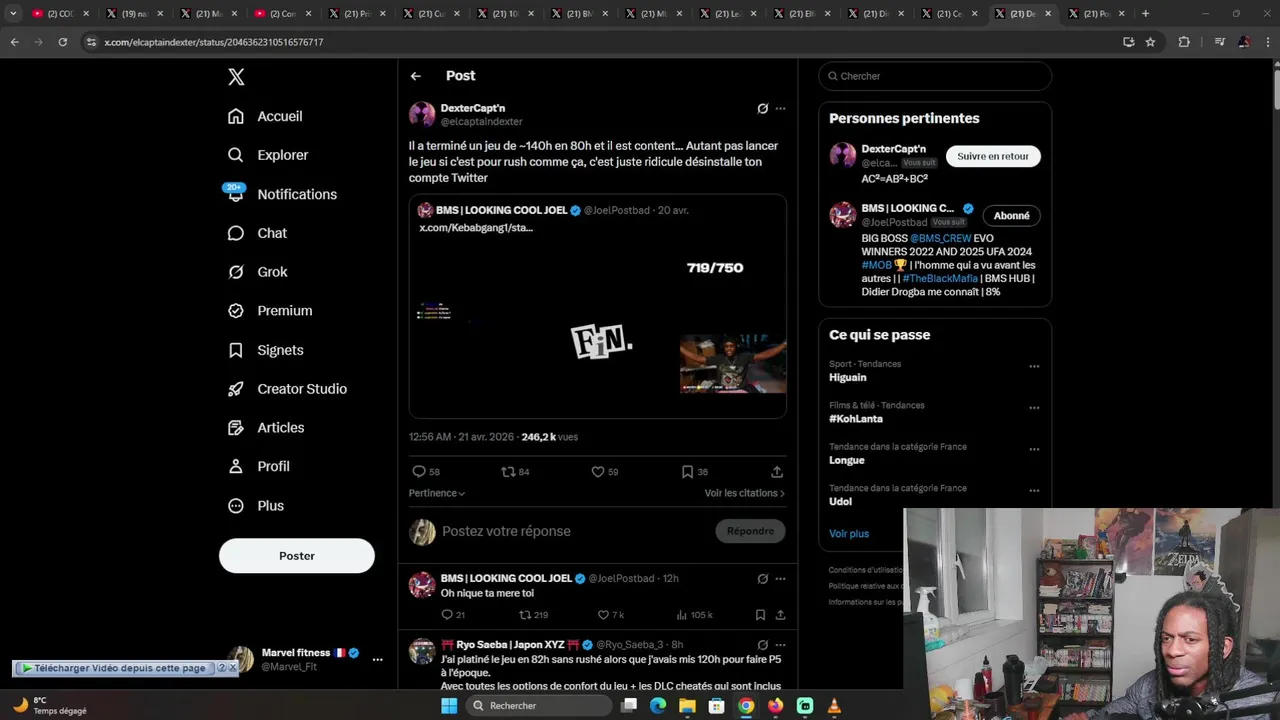
Task: Open more options on DexterCapt'n post
Action: pyautogui.click(x=781, y=108)
